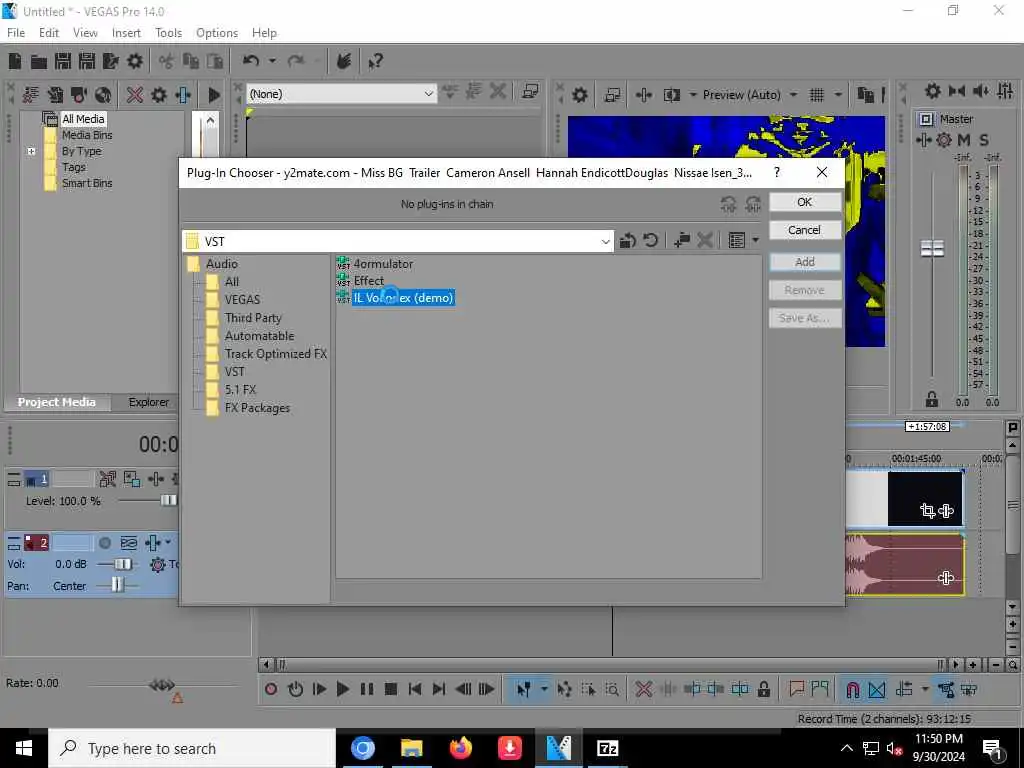Solo the Master bus
Image resolution: width=1024 pixels, height=768 pixels.
pos(984,140)
